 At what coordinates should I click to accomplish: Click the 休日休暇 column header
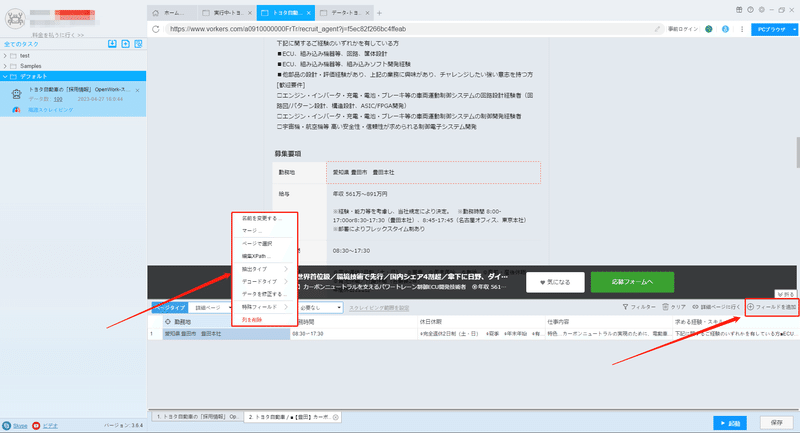[481, 322]
